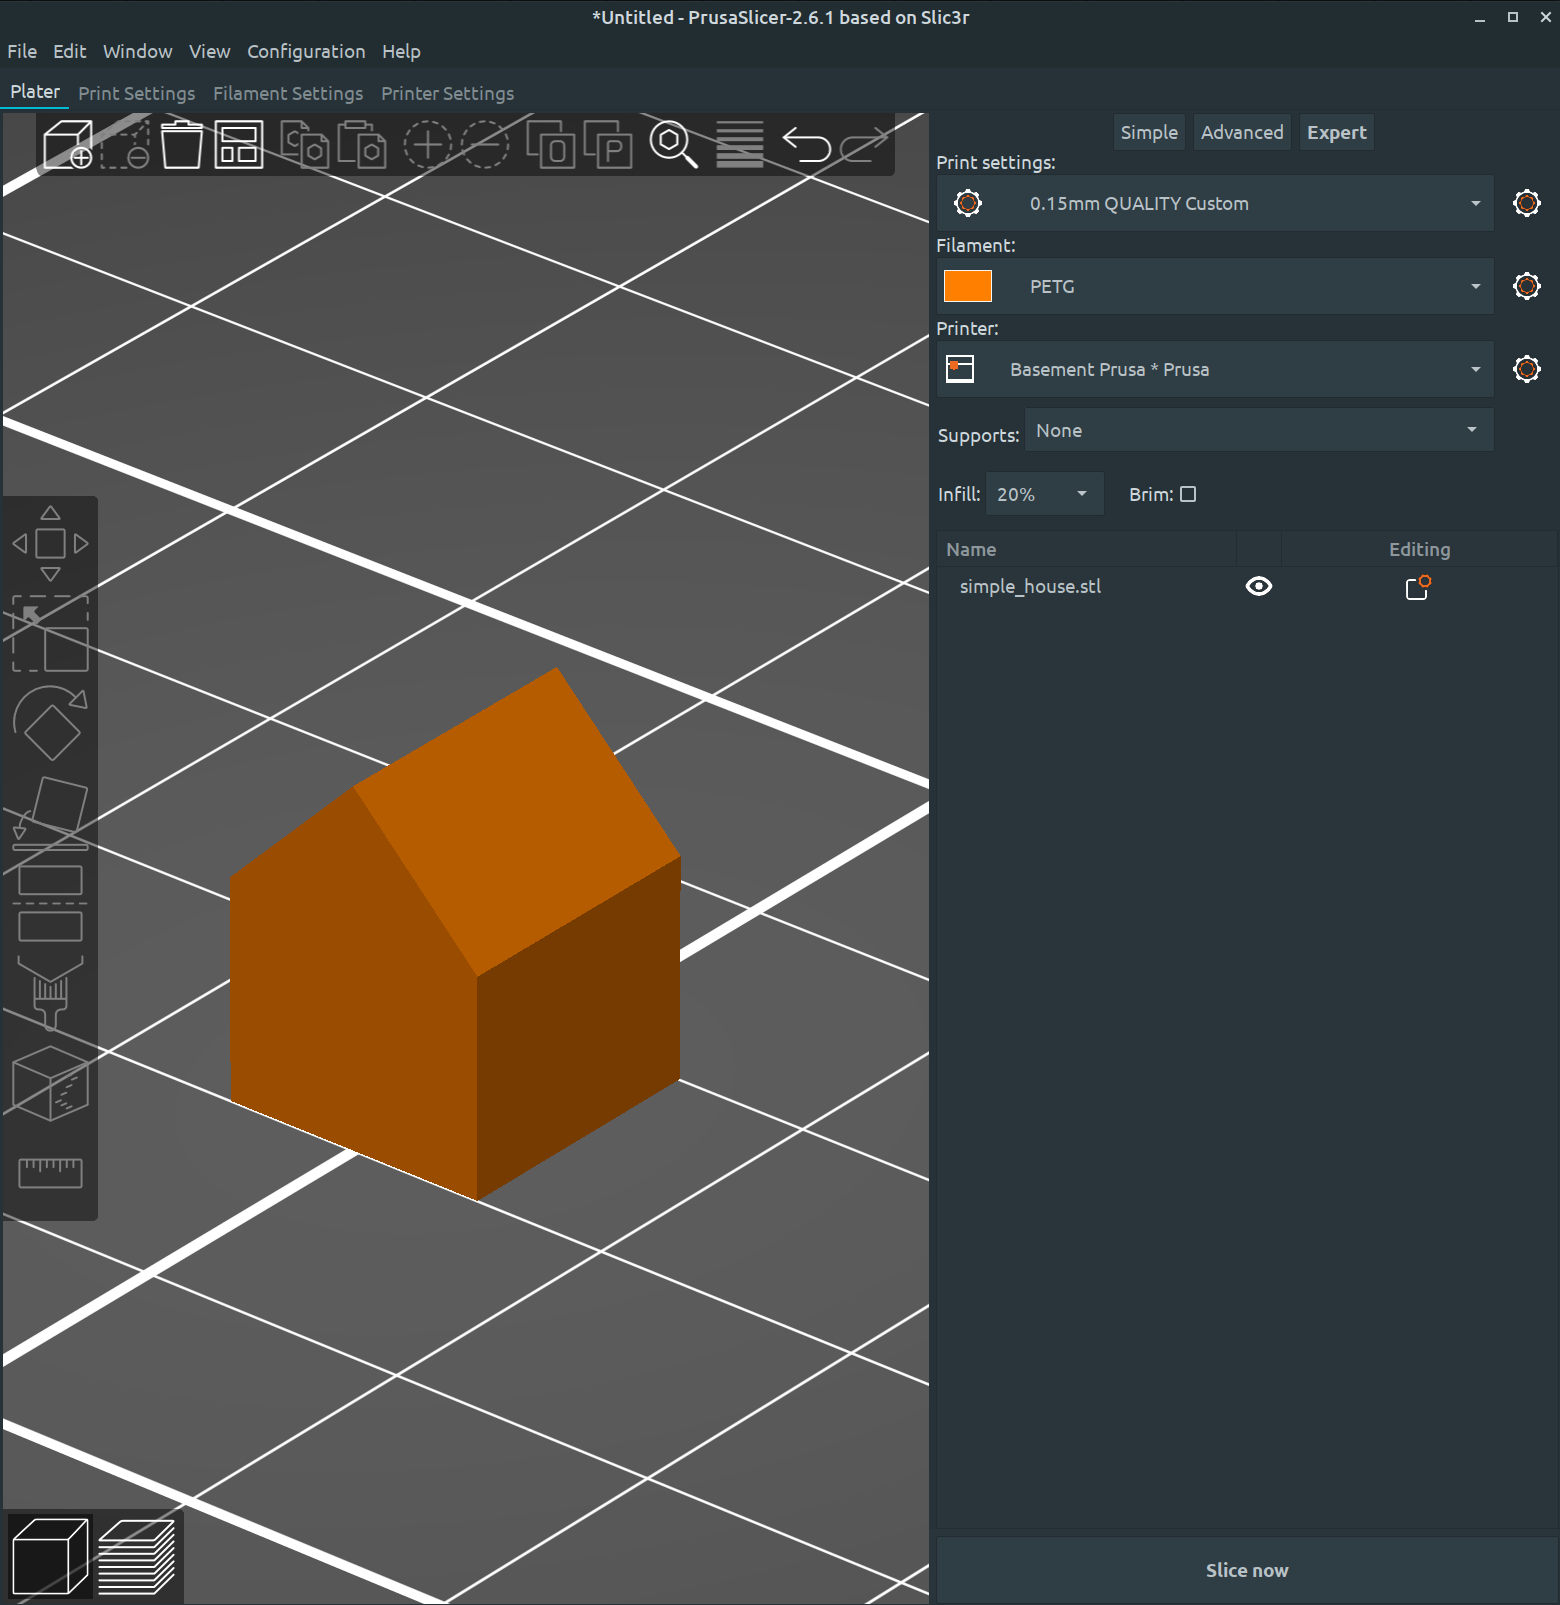Screen dimensions: 1560x1605
Task: Select the Move gizmo tool
Action: pos(50,544)
